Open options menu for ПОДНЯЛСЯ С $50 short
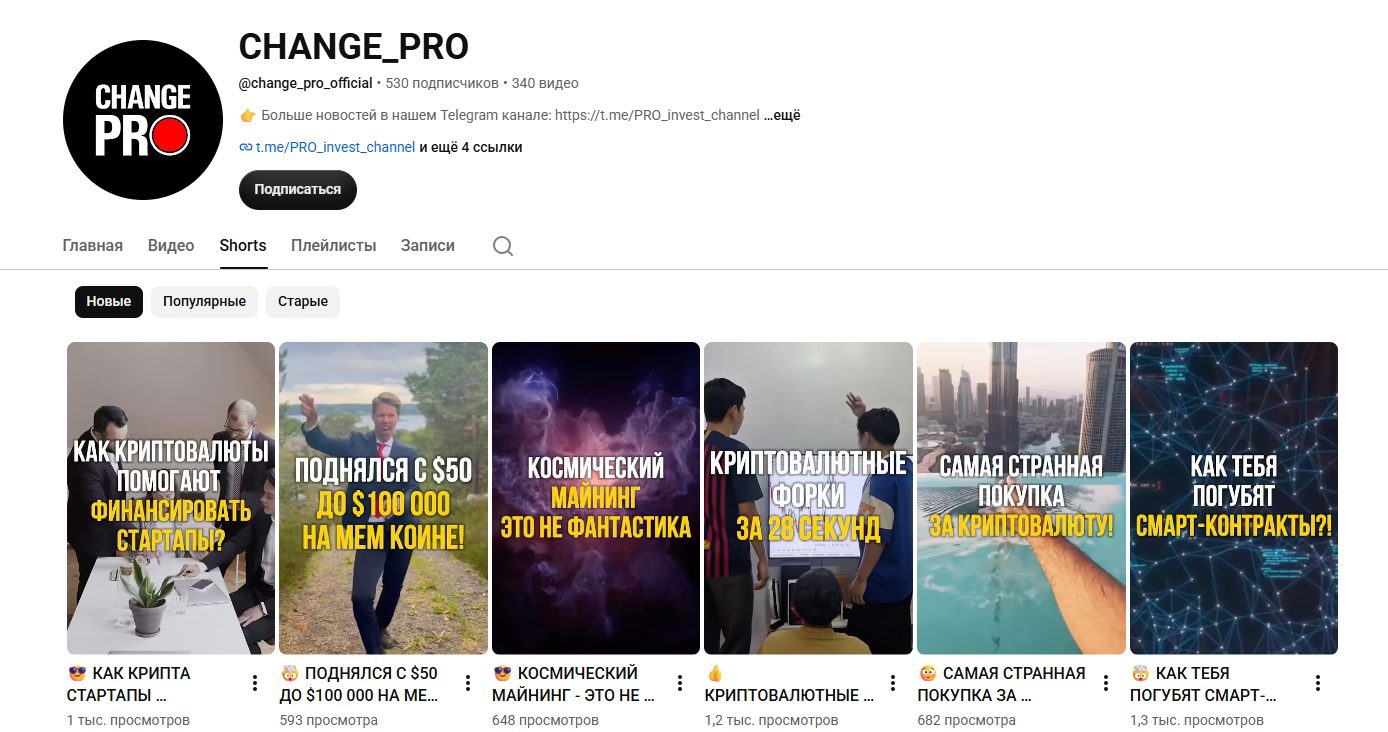This screenshot has height=732, width=1388. [468, 683]
